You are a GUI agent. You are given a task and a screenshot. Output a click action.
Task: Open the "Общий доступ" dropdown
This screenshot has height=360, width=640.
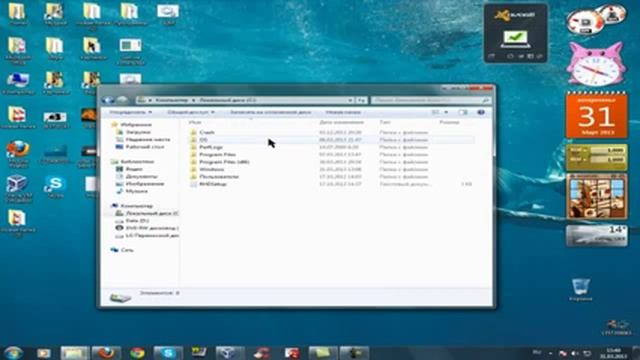pyautogui.click(x=191, y=112)
